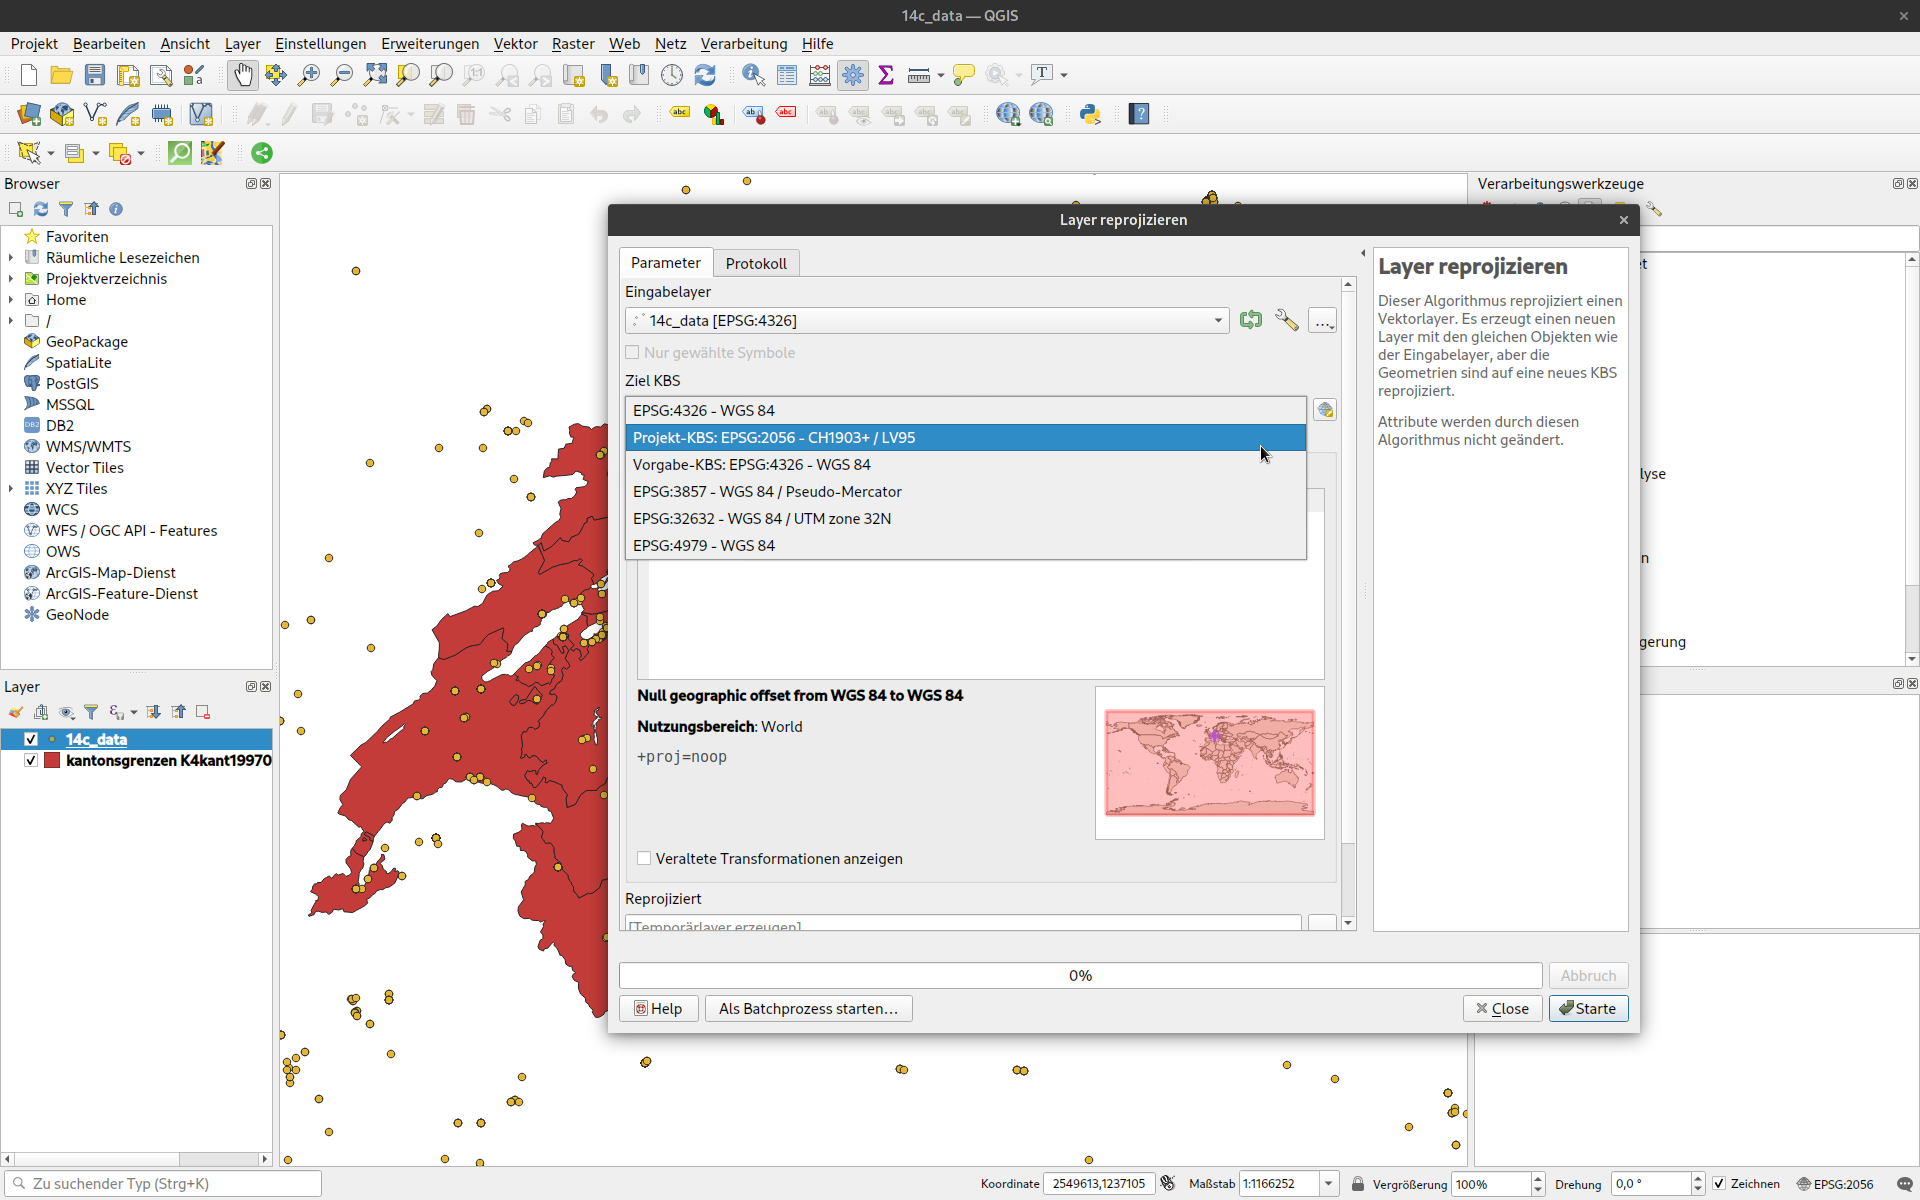The image size is (1920, 1200).
Task: Switch to the Protokoll tab
Action: click(x=756, y=263)
